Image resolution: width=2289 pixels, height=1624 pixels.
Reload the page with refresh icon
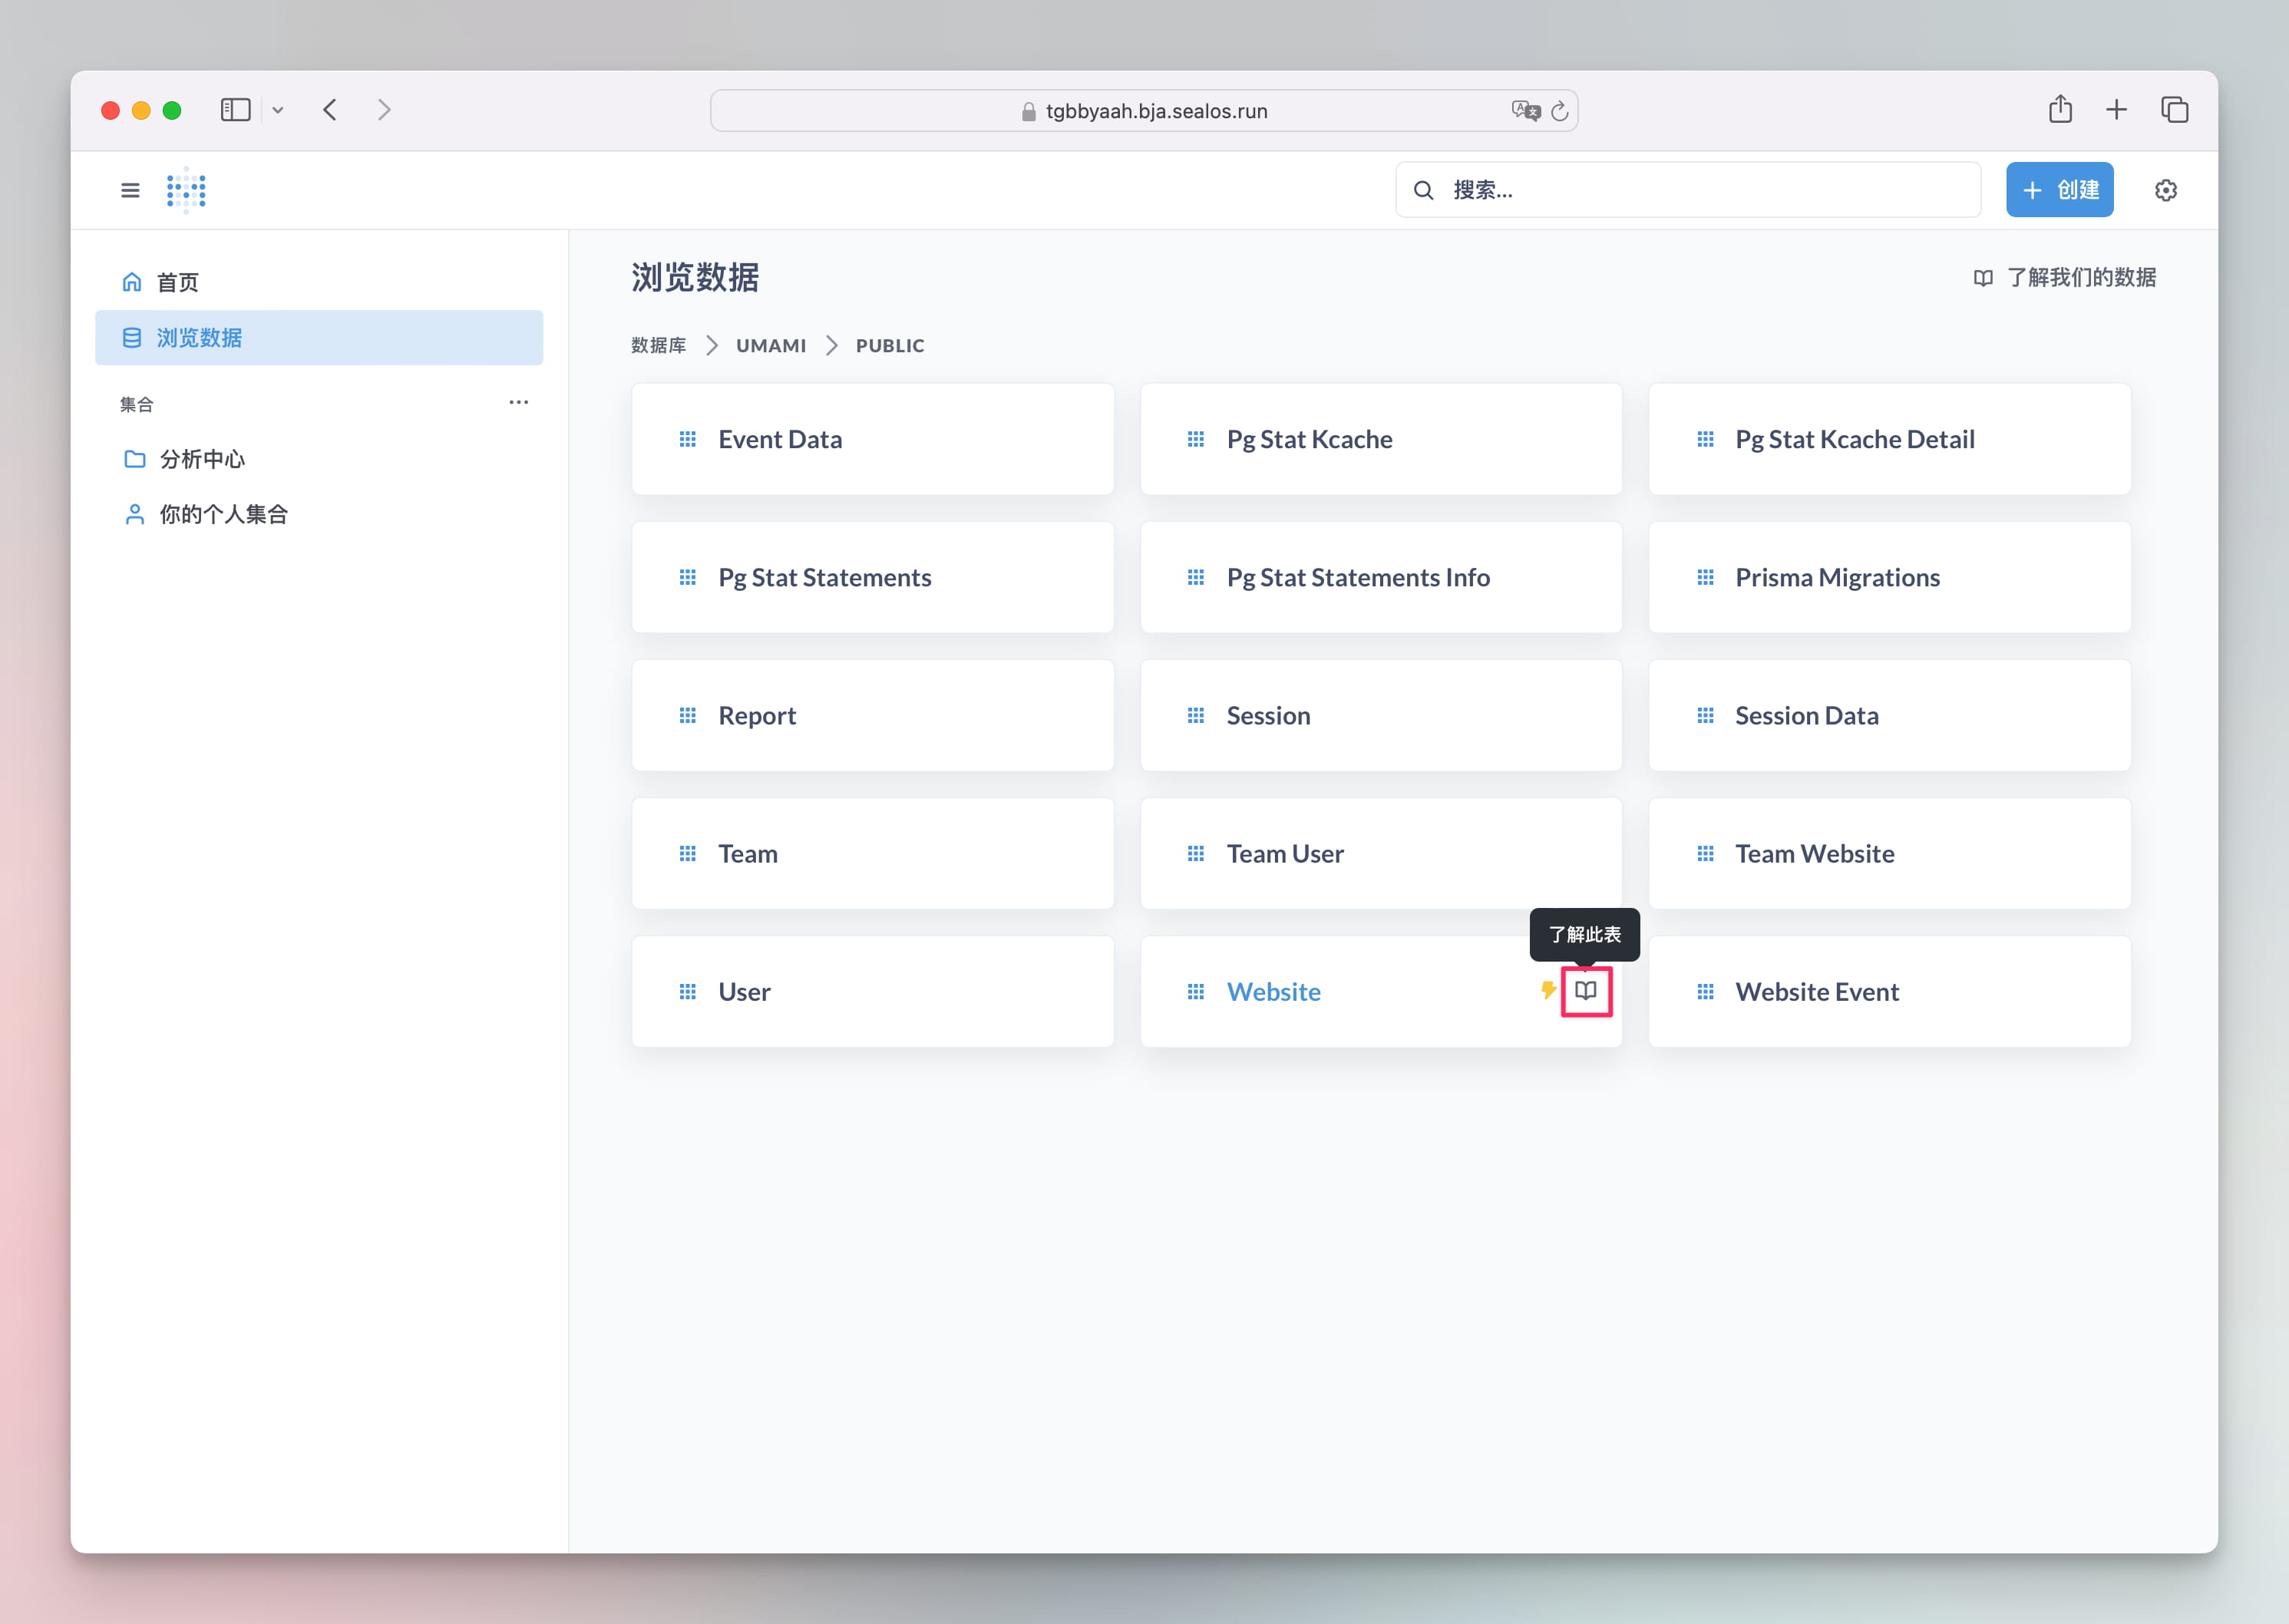1559,111
